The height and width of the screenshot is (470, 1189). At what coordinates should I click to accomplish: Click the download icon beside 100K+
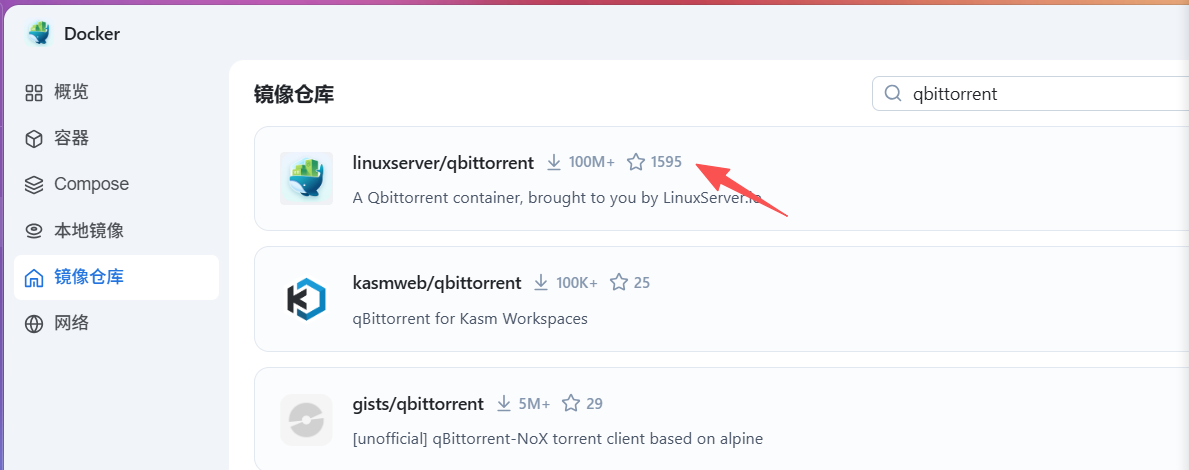pyautogui.click(x=541, y=283)
